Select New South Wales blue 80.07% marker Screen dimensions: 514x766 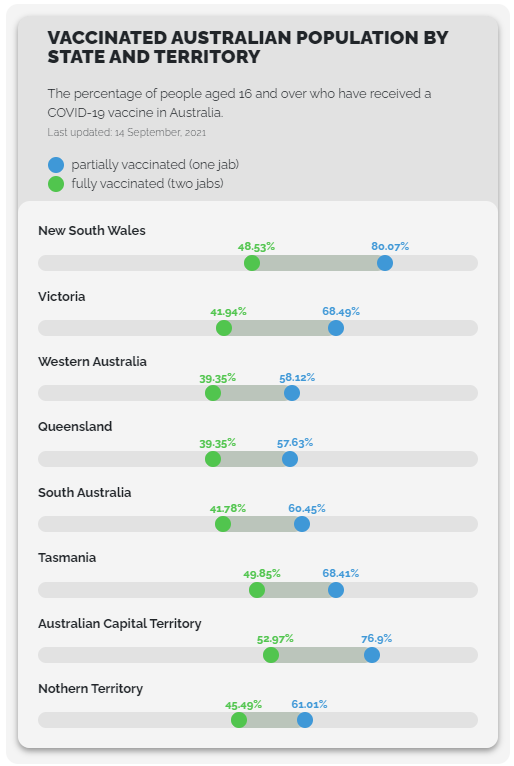[x=385, y=263]
